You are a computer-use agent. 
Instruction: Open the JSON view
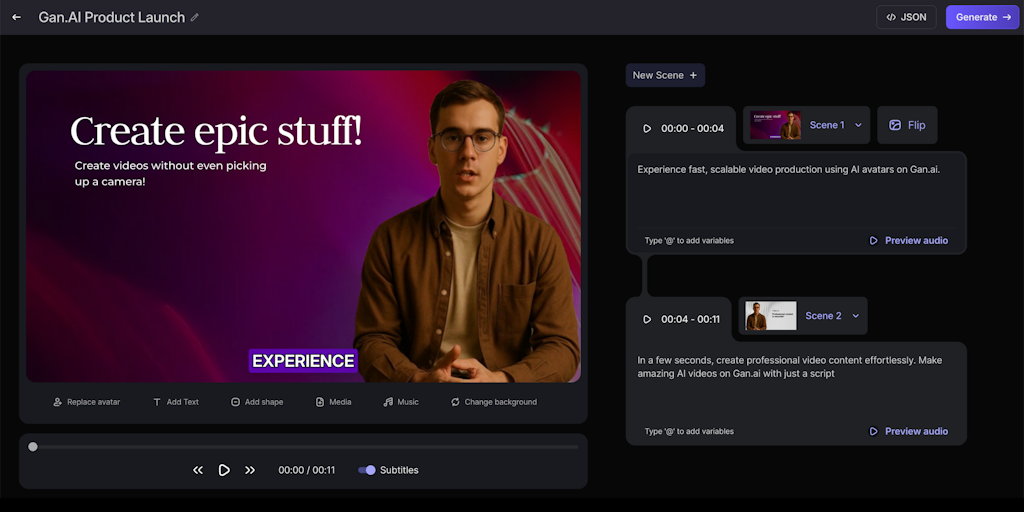(x=906, y=18)
